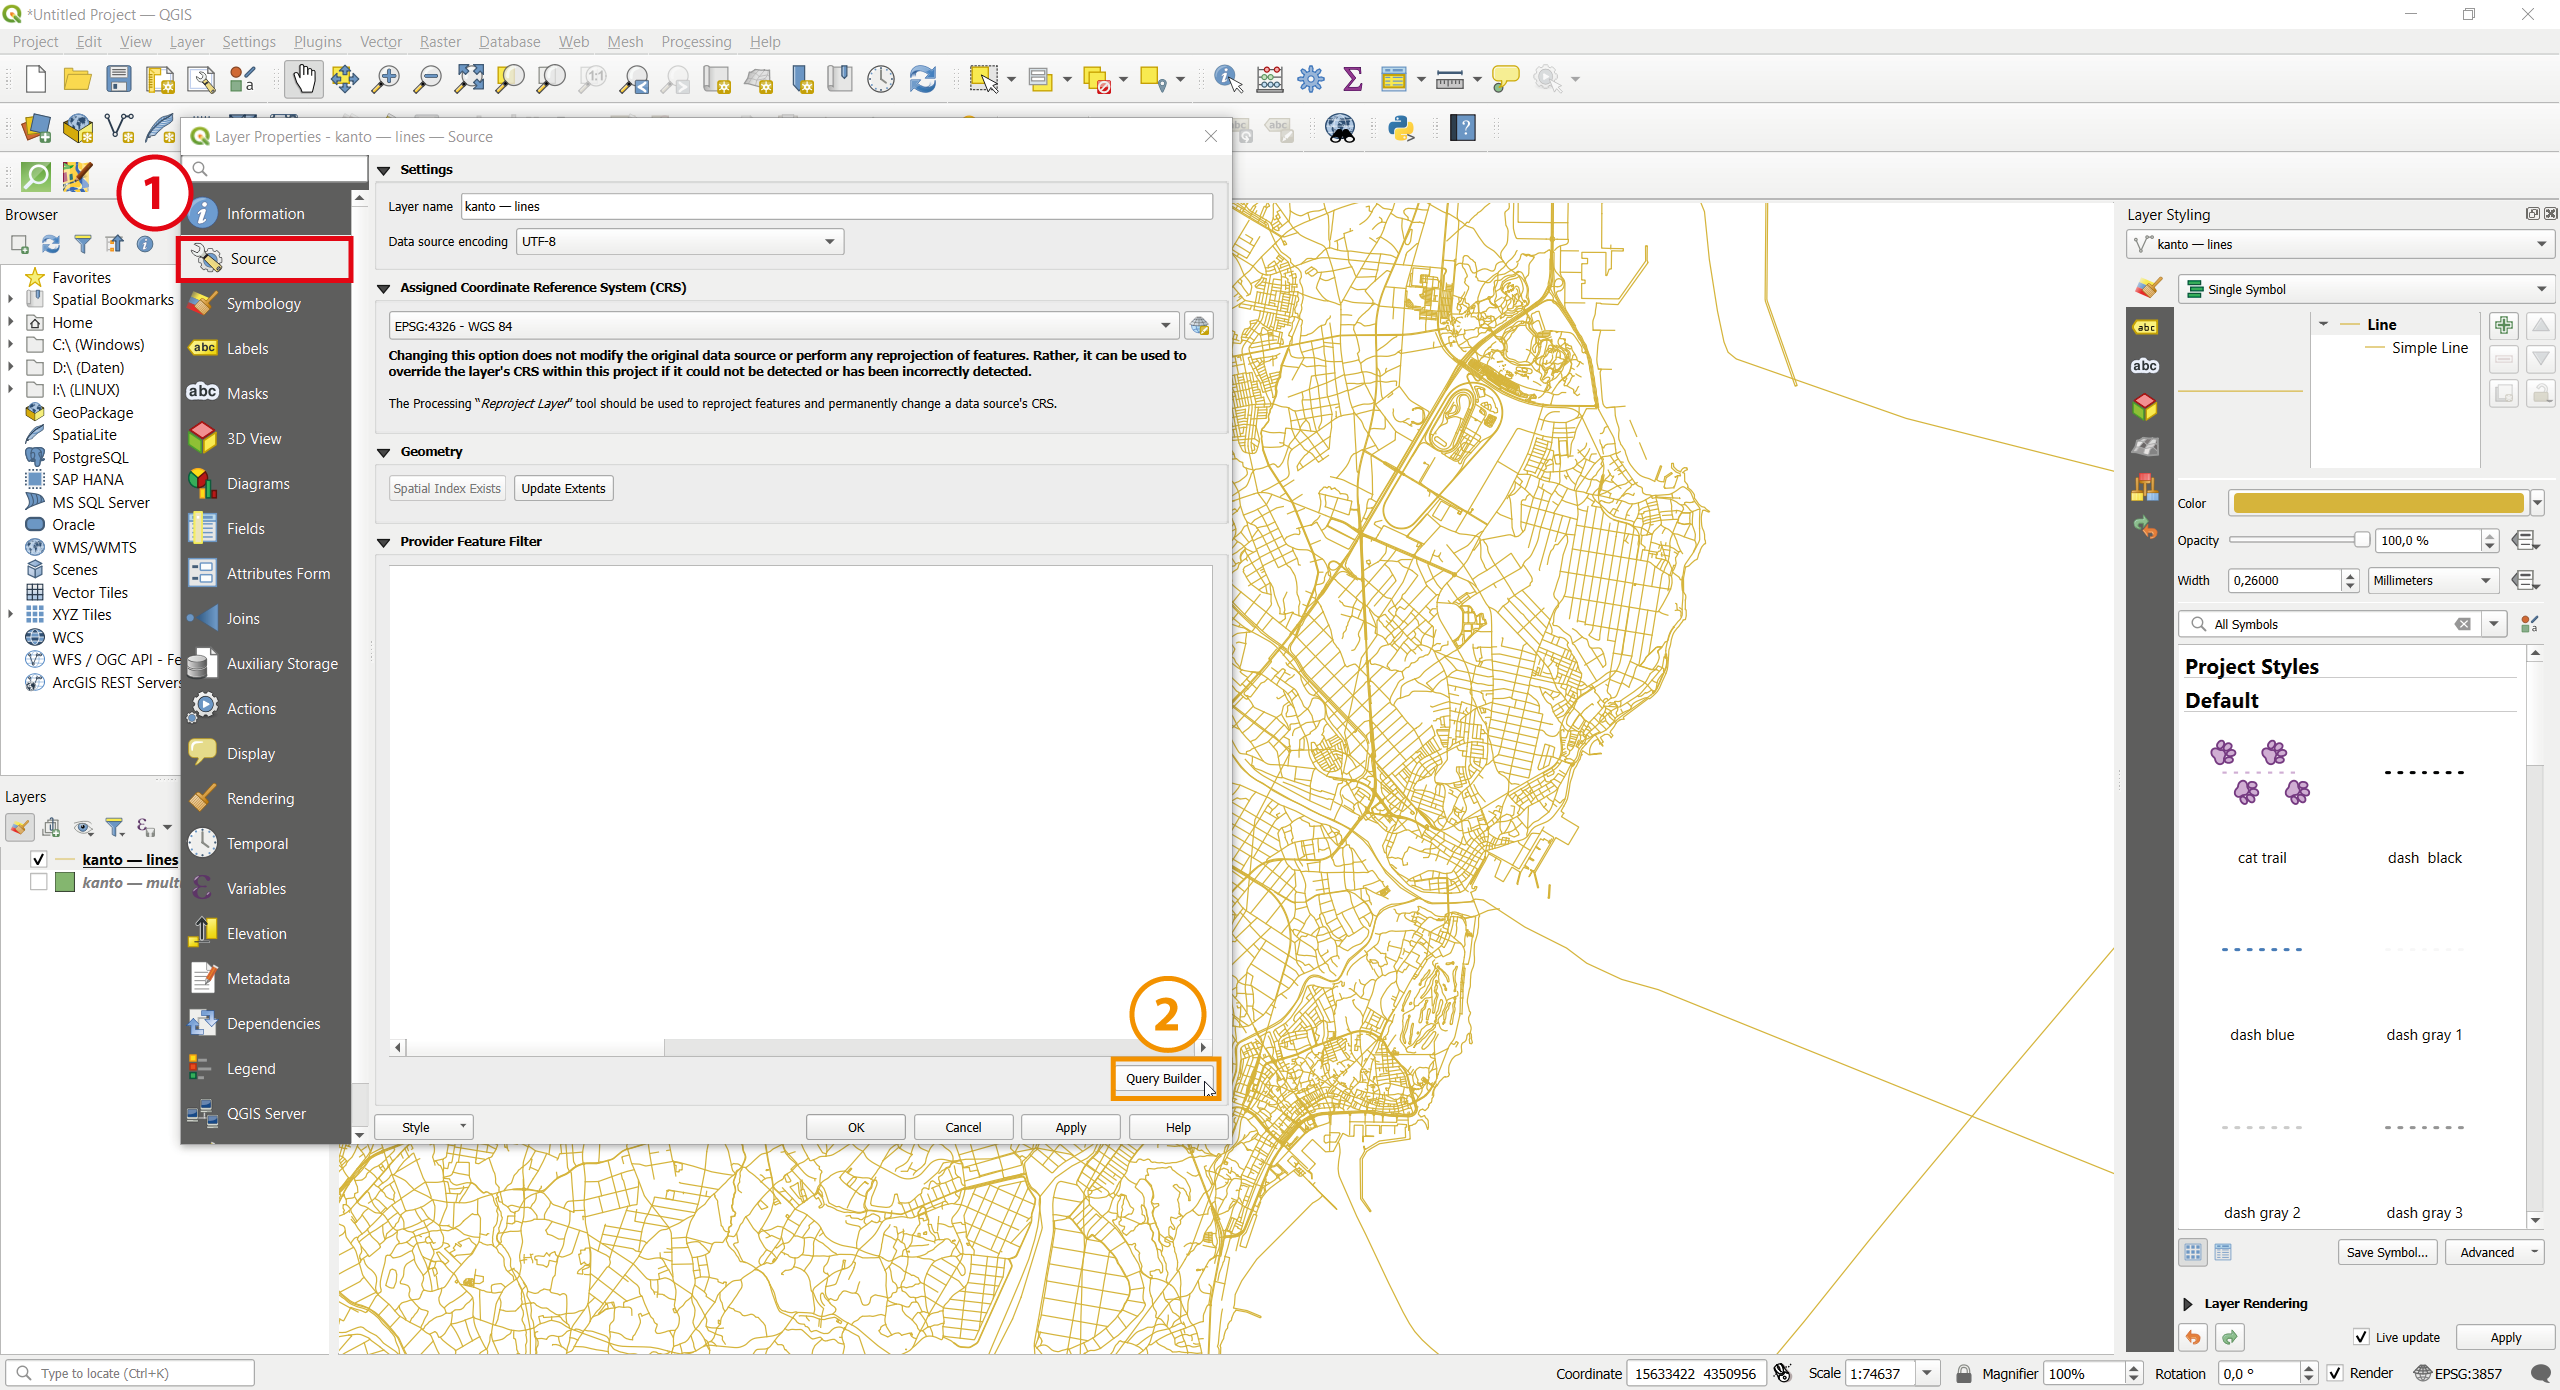Open the Processing Toolbox wrench icon
The height and width of the screenshot is (1390, 2560).
[1311, 79]
